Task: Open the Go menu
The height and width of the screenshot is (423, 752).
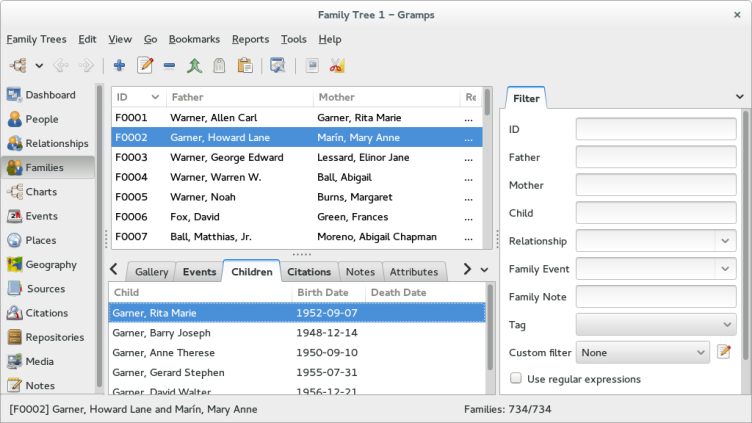Action: click(151, 39)
